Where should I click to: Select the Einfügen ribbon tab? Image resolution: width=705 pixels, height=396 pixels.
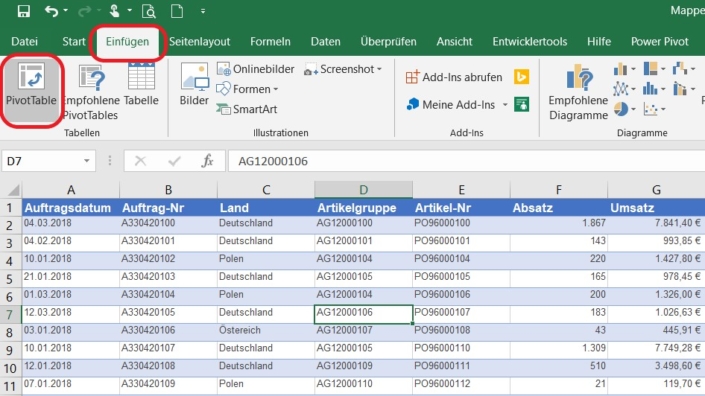(127, 41)
